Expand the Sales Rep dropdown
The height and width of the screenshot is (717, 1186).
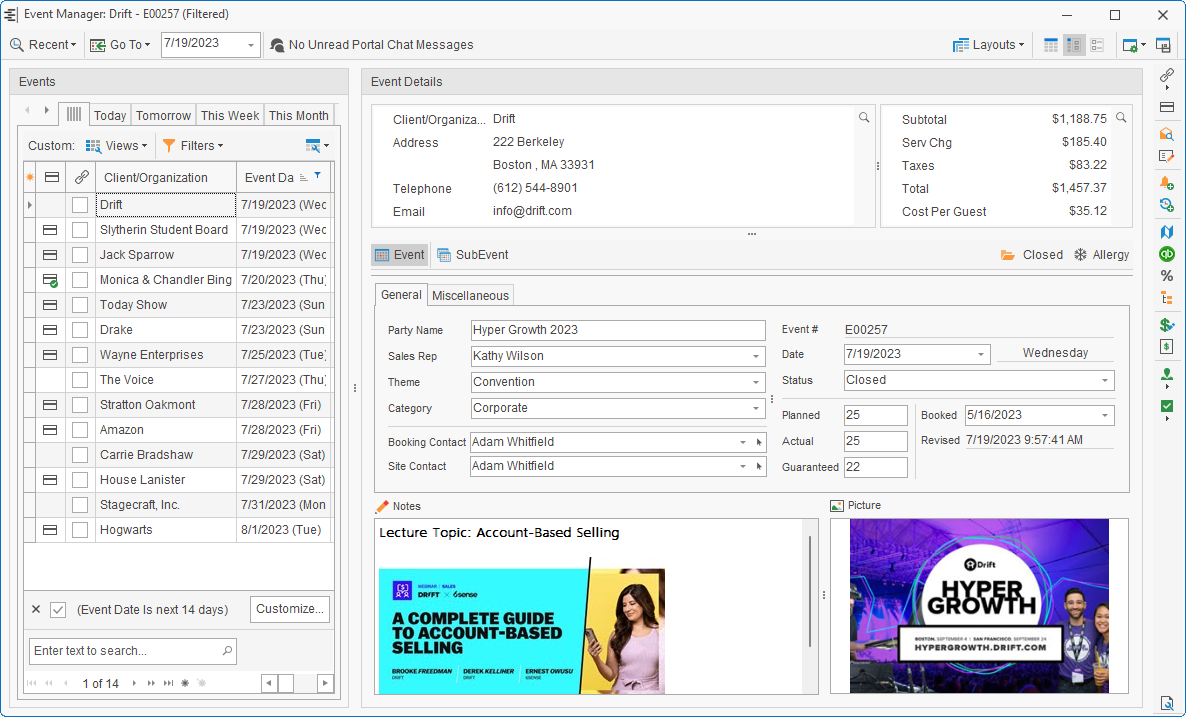click(756, 356)
